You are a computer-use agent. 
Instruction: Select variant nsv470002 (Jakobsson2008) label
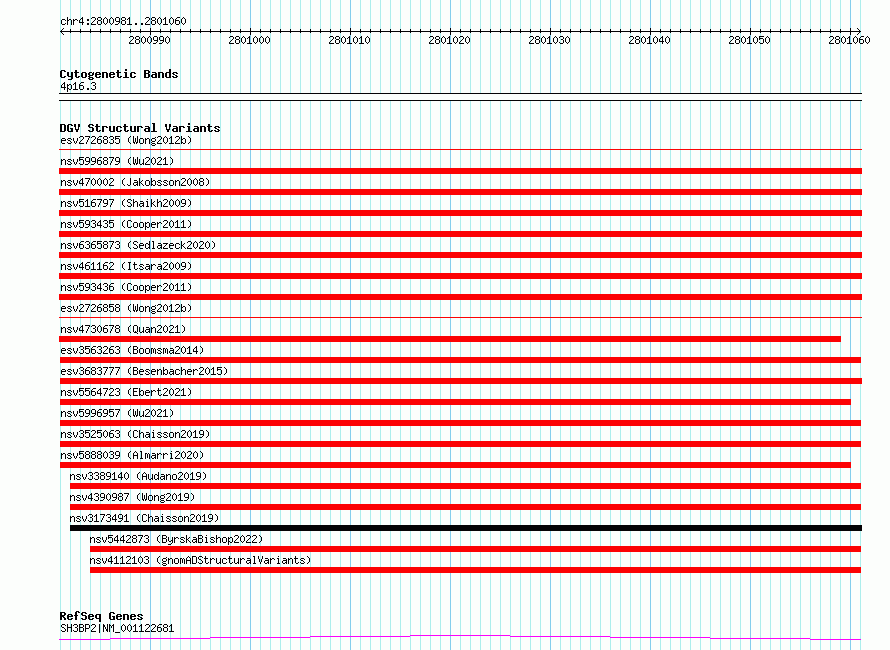point(135,182)
